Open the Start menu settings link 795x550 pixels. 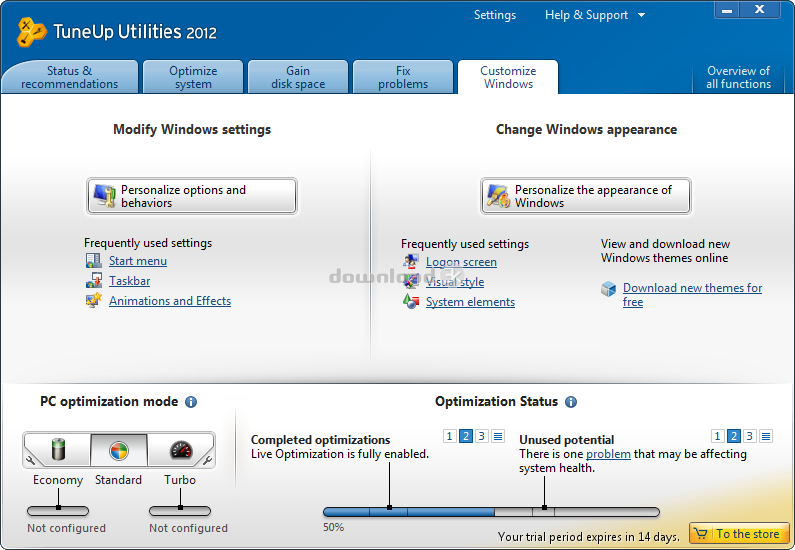click(x=138, y=261)
